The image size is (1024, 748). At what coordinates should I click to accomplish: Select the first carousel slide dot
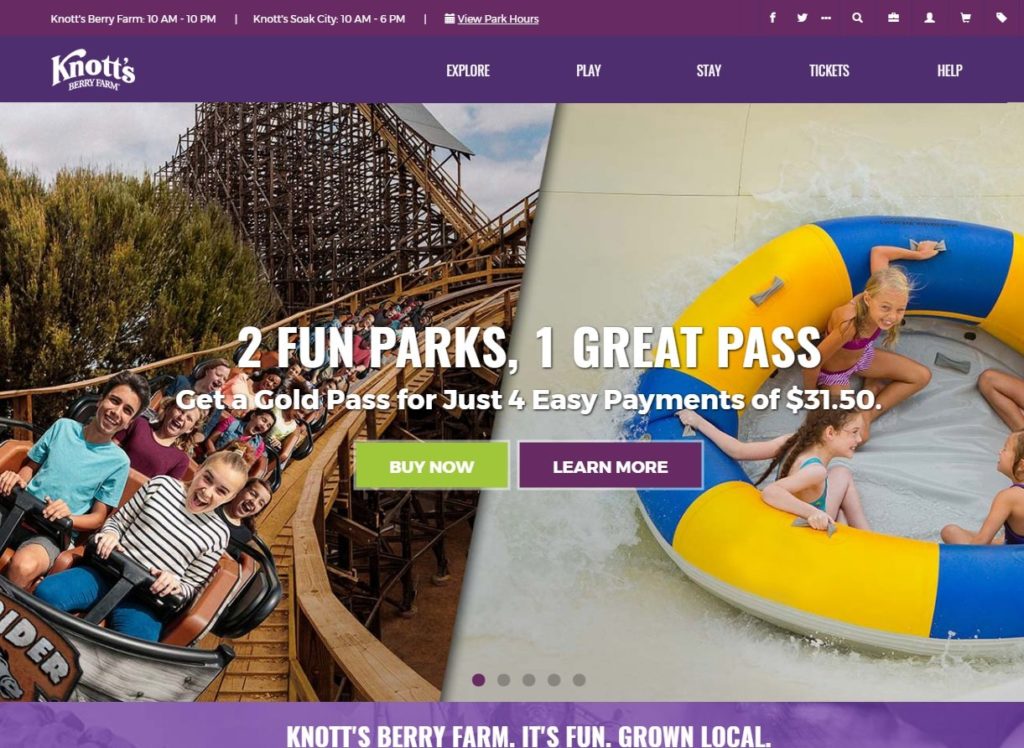(479, 680)
